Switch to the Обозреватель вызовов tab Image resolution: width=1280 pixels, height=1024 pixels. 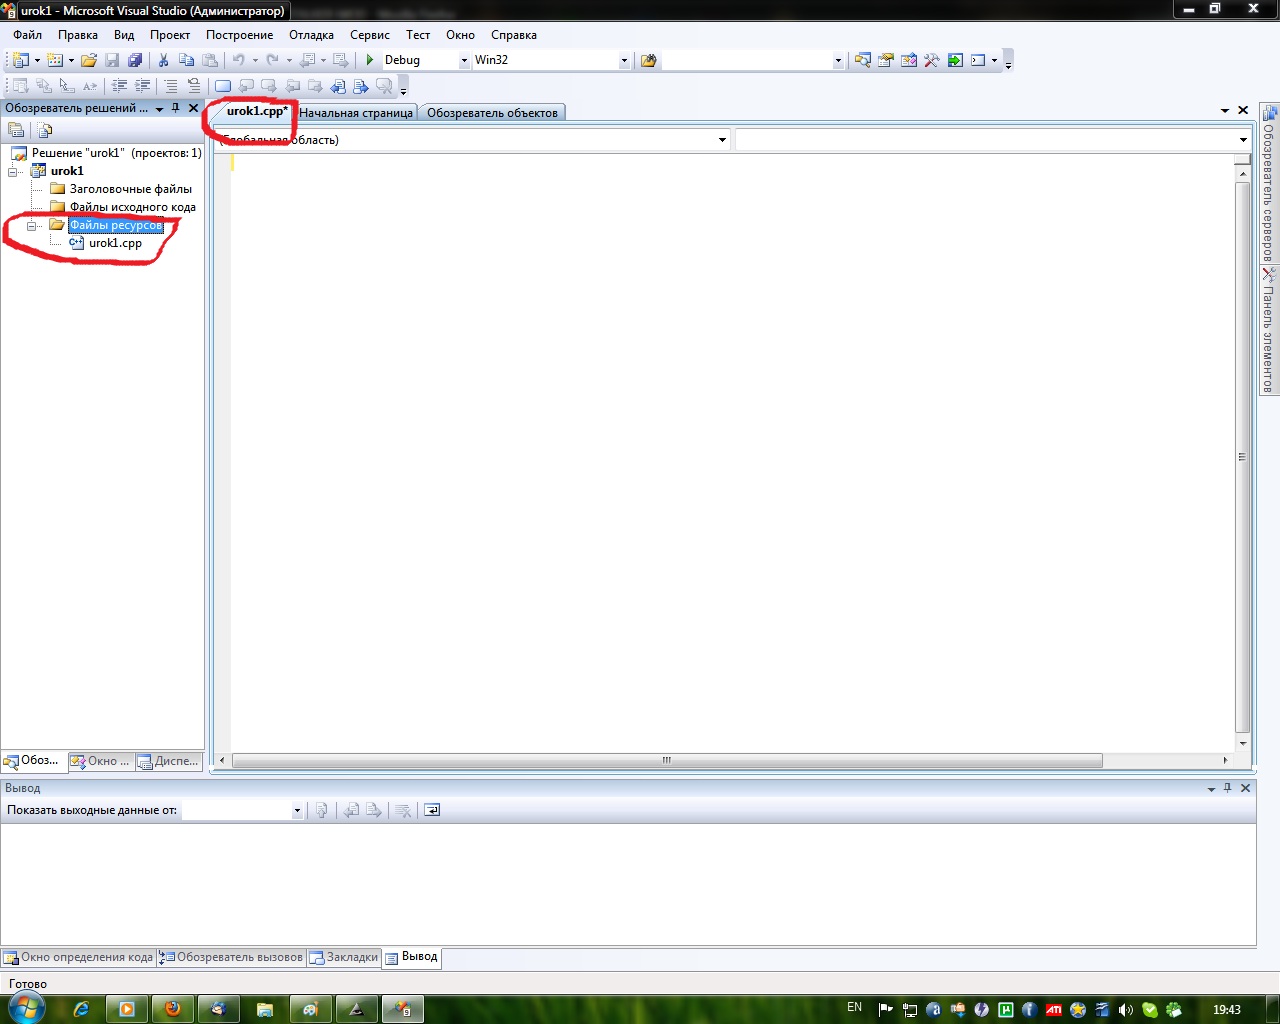point(232,957)
